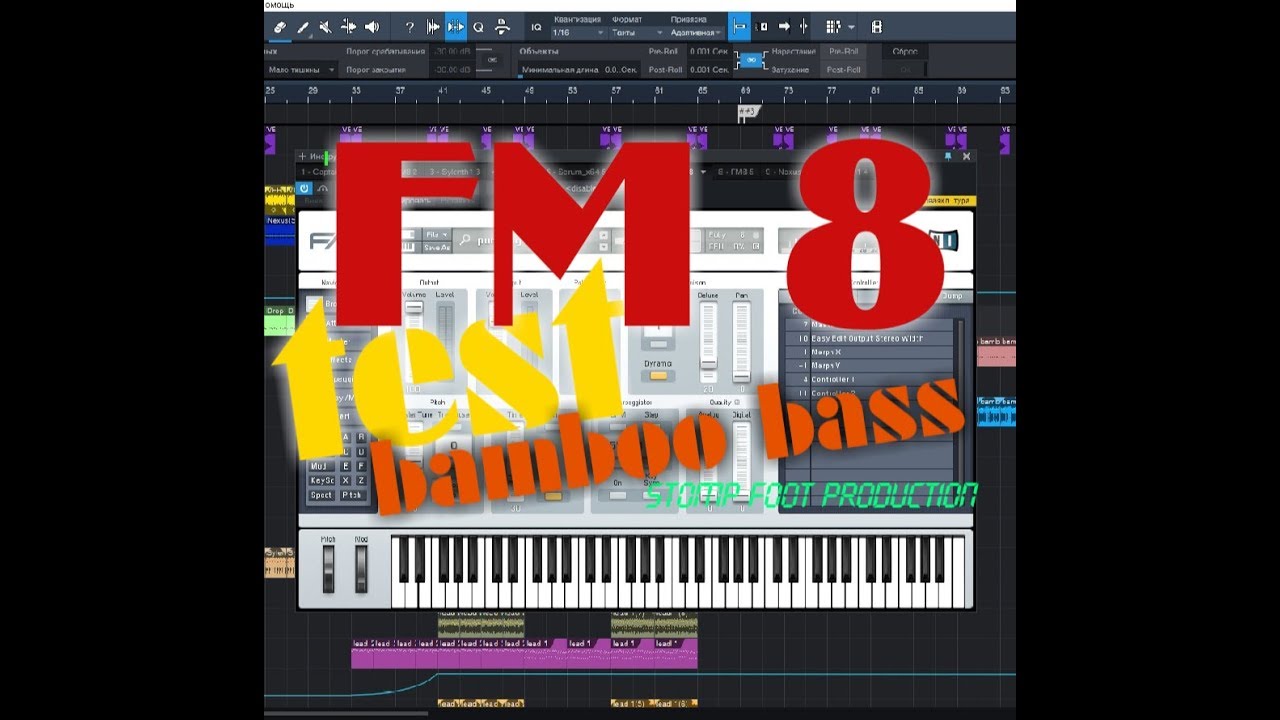Open the Strip Silence panel icon

pyautogui.click(x=433, y=27)
